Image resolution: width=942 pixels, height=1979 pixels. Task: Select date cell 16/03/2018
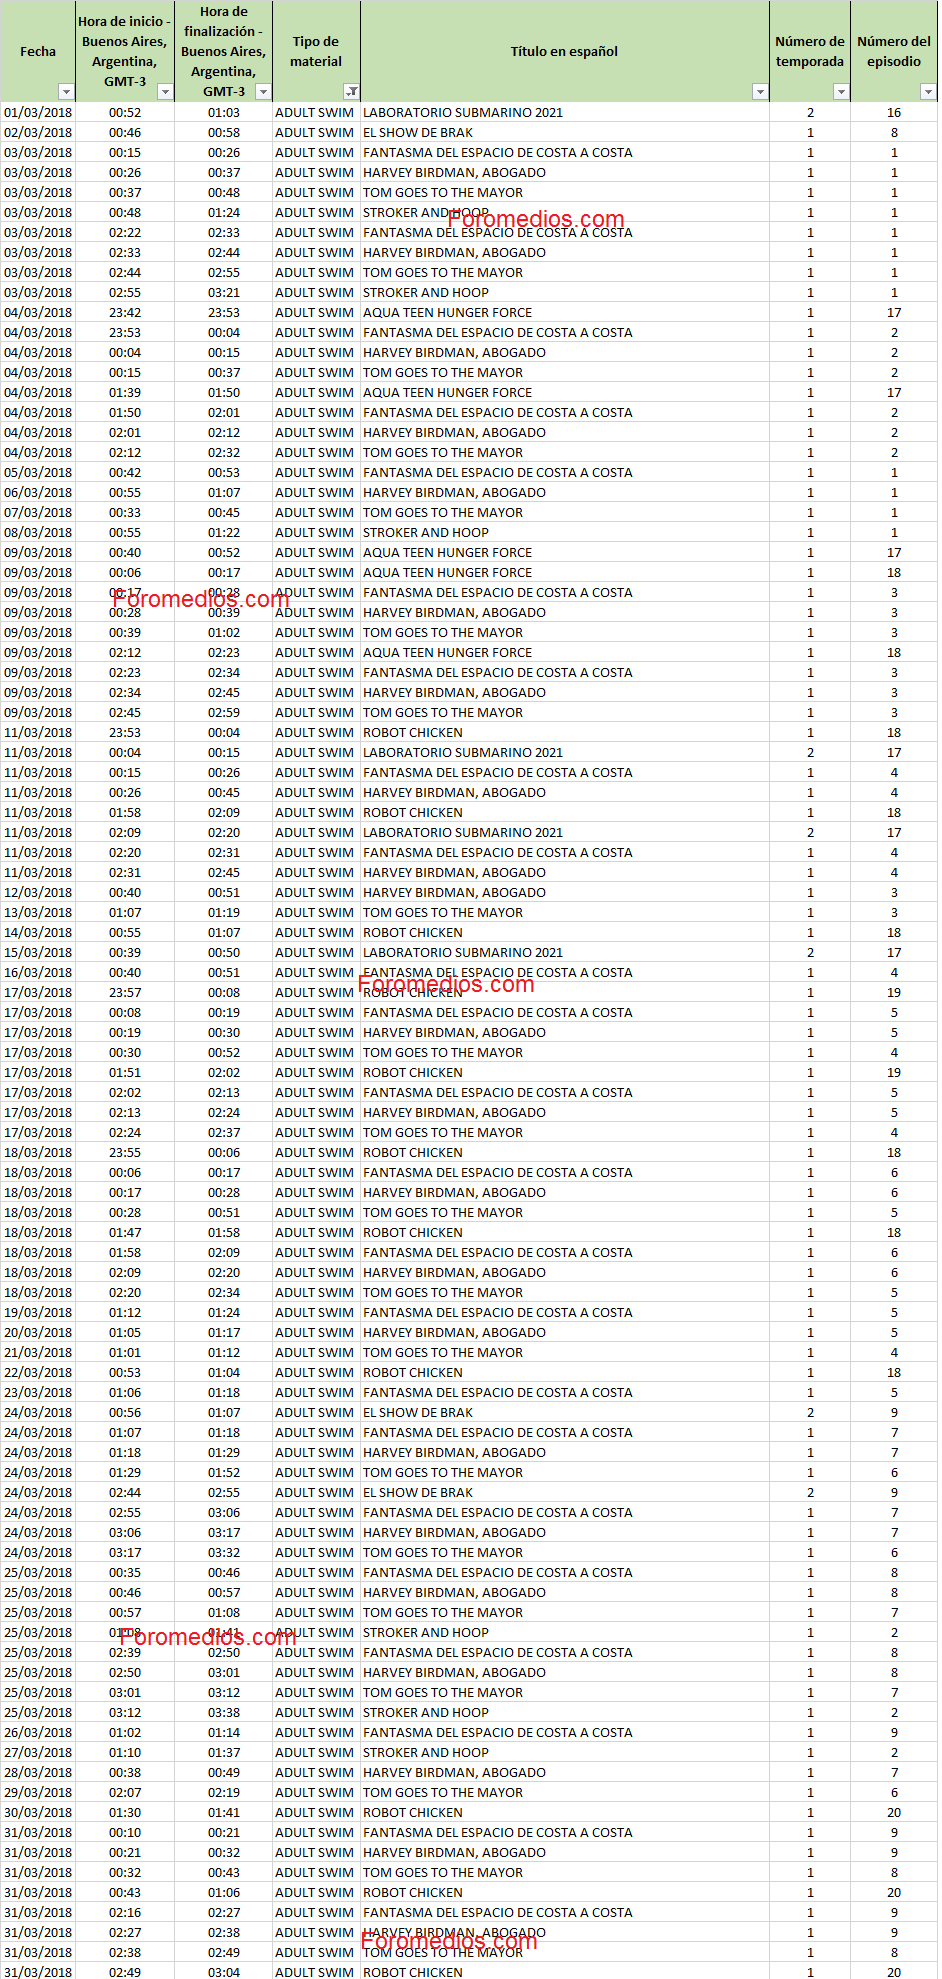38,972
